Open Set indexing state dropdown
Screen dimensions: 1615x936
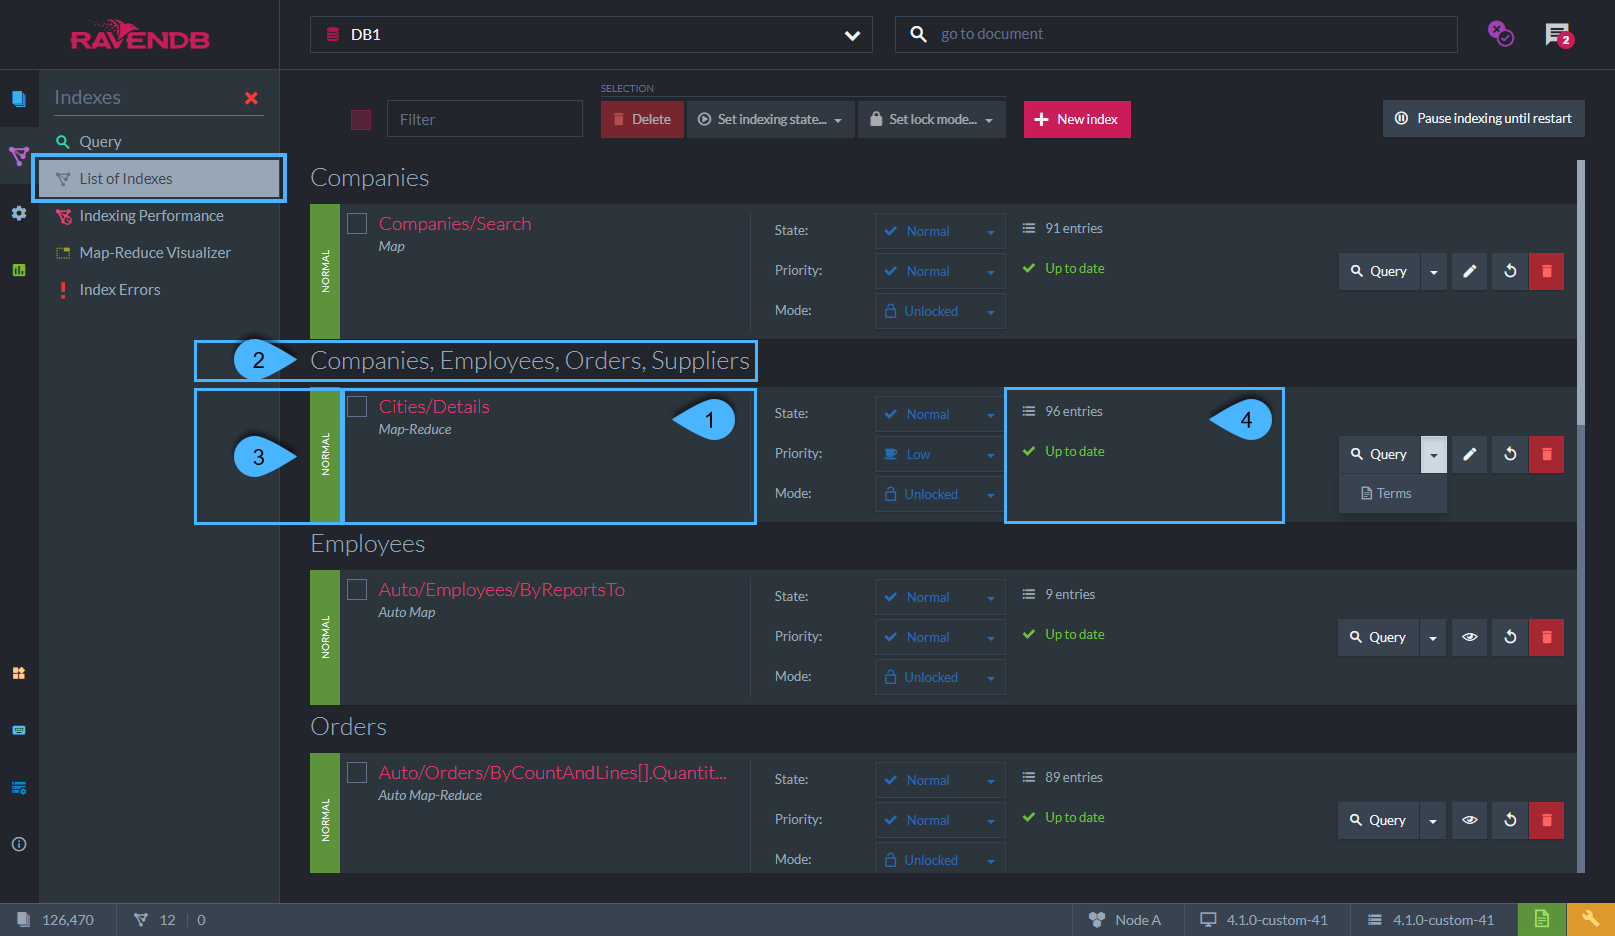770,119
